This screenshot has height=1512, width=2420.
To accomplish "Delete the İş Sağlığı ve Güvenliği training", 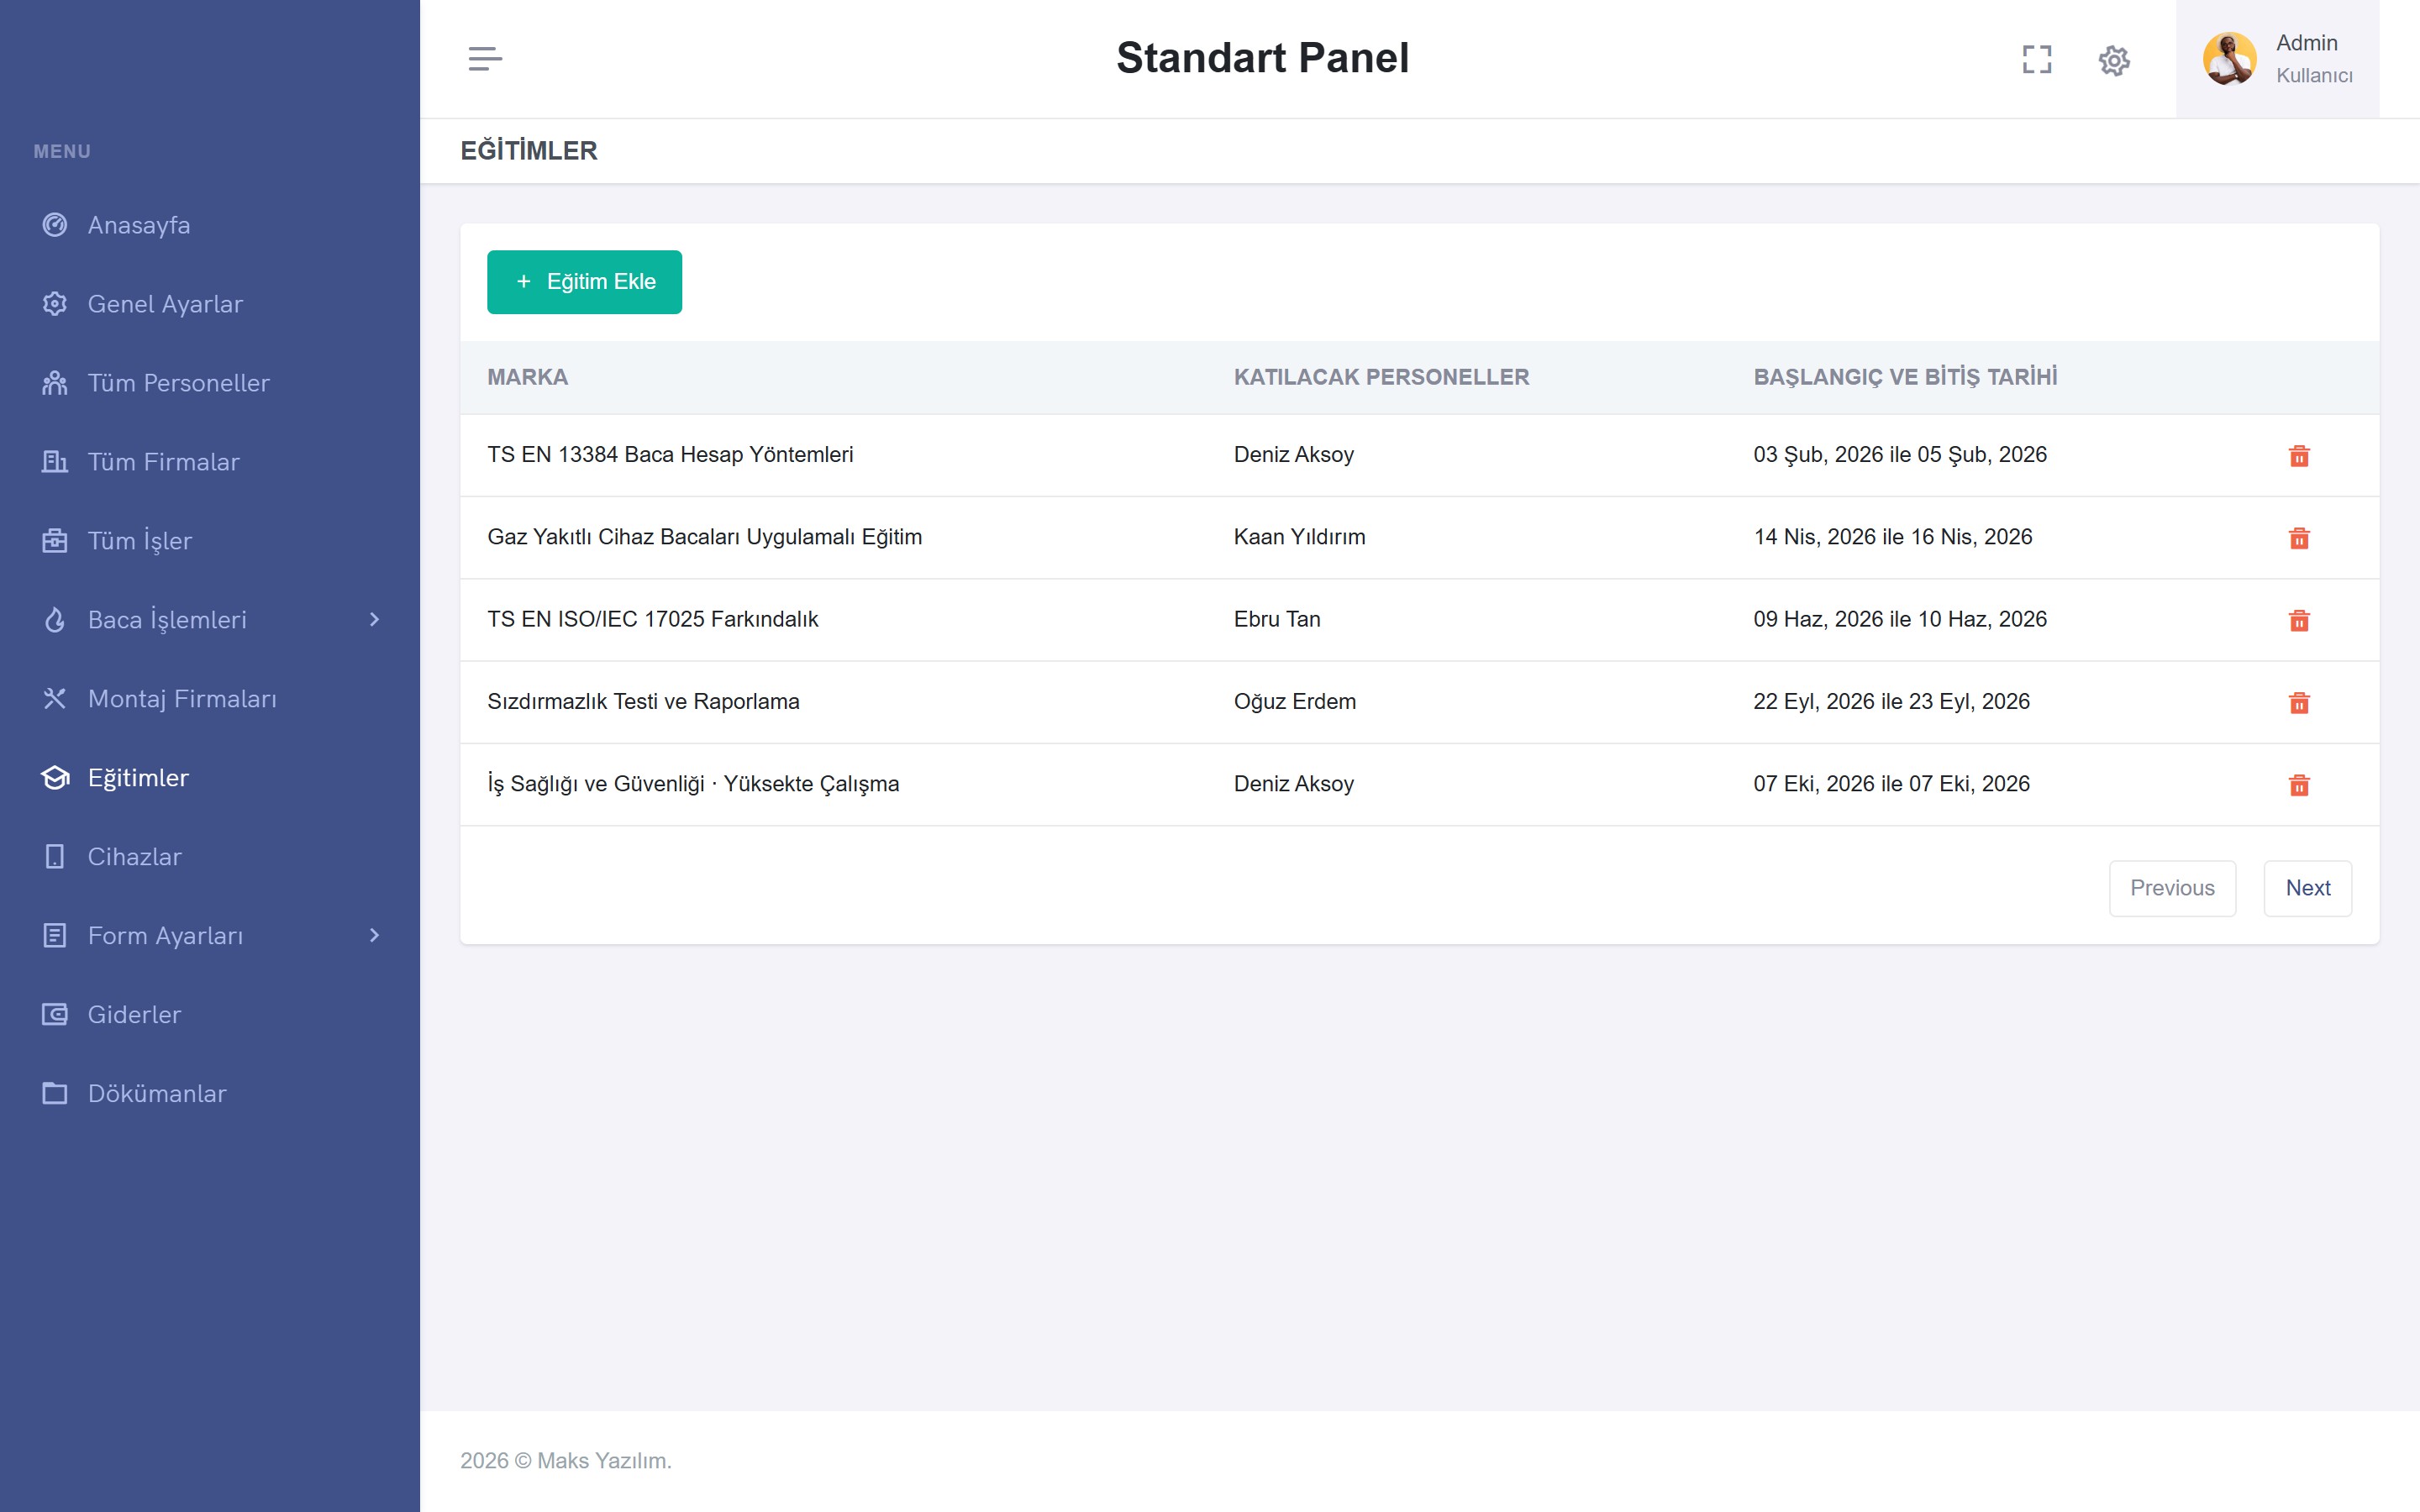I will pyautogui.click(x=2299, y=785).
